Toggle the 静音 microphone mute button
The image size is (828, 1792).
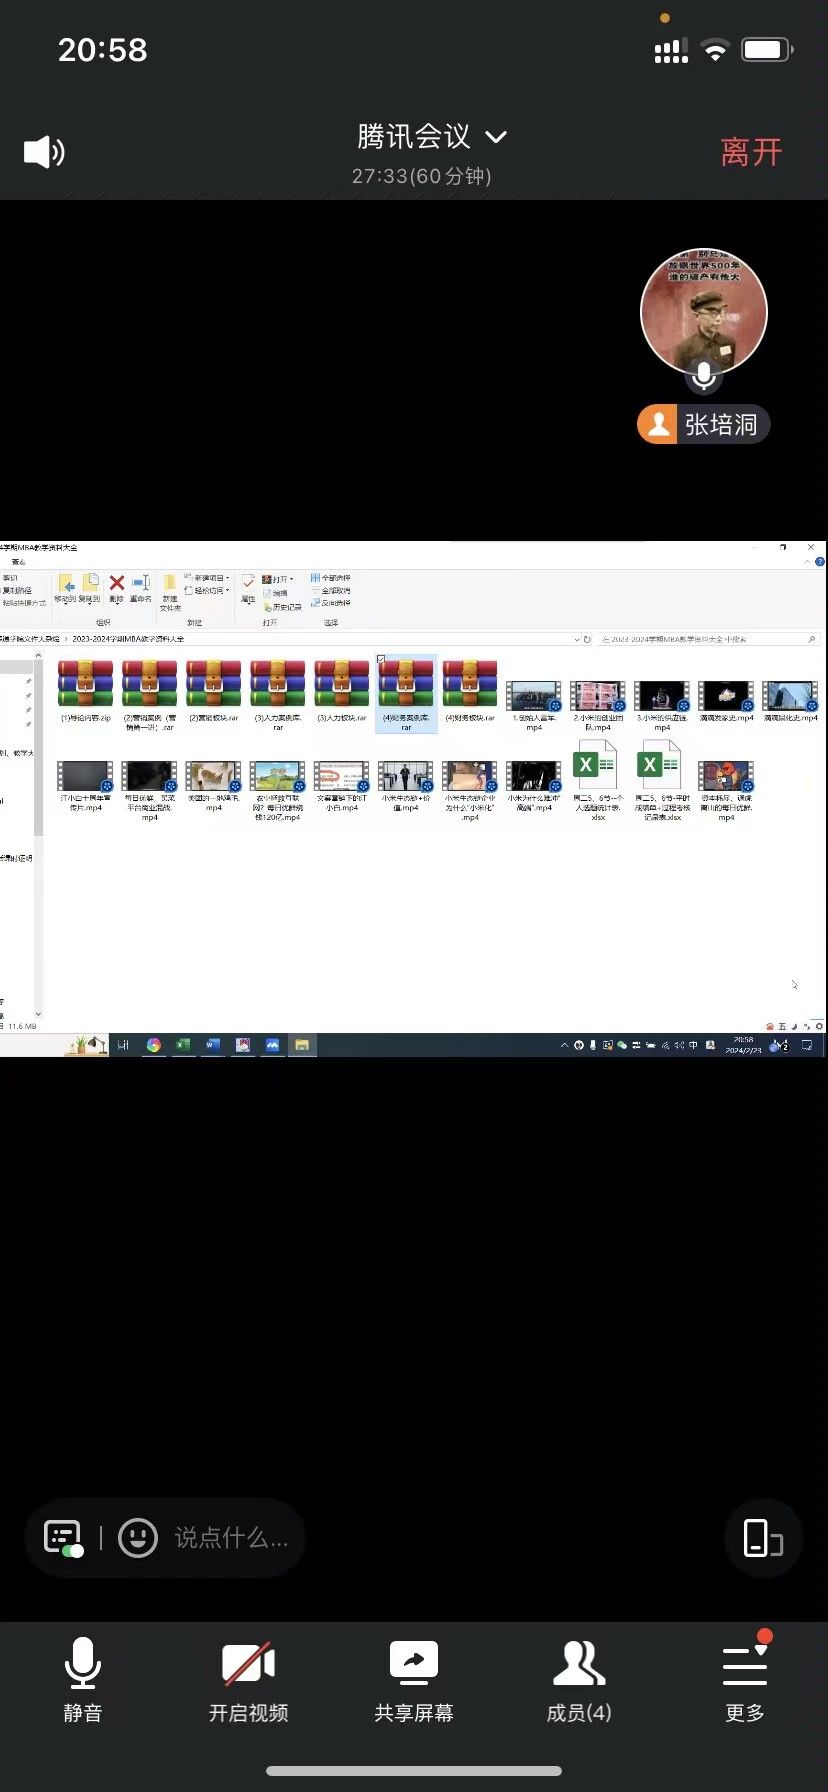coord(83,1680)
